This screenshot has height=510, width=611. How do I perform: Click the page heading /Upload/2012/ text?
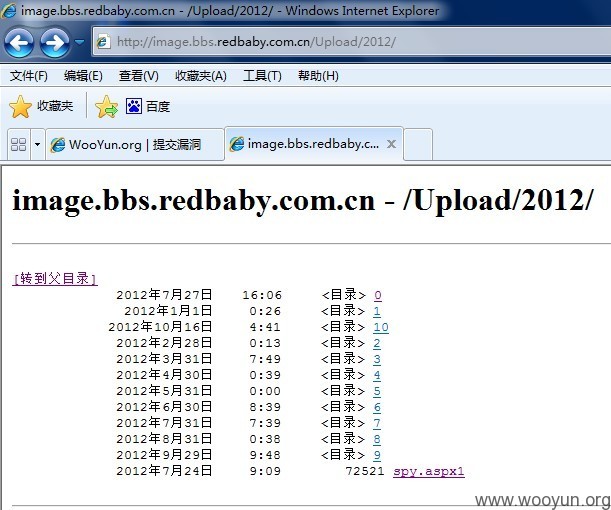[x=499, y=200]
